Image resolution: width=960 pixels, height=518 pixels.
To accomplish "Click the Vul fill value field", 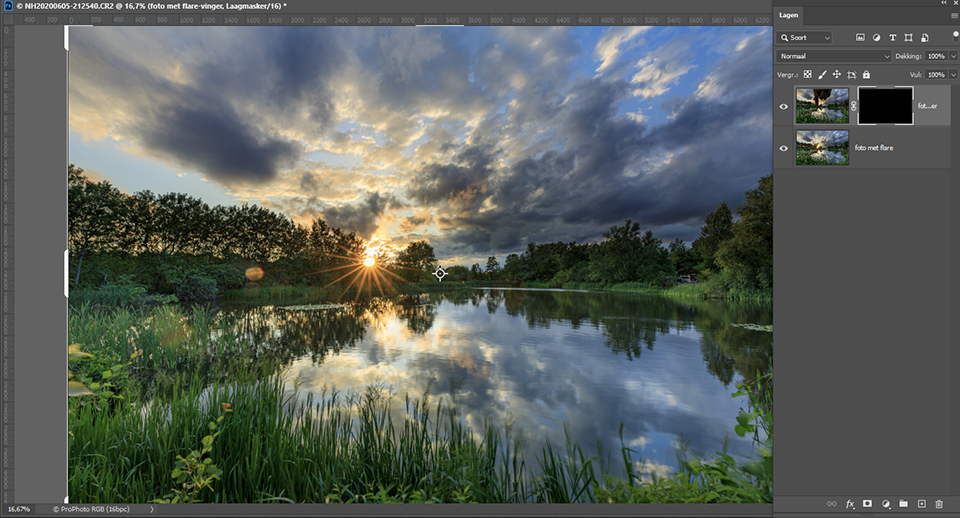I will [936, 75].
